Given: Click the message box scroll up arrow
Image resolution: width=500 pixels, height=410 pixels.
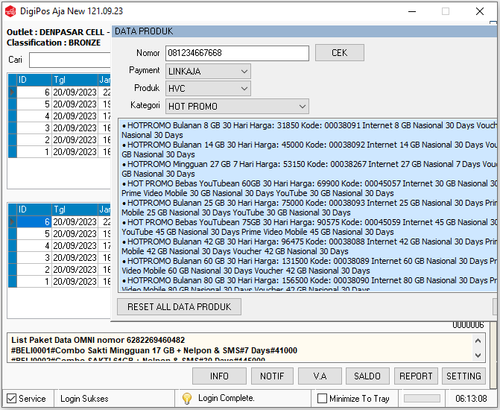Looking at the screenshot, I should coord(478,341).
